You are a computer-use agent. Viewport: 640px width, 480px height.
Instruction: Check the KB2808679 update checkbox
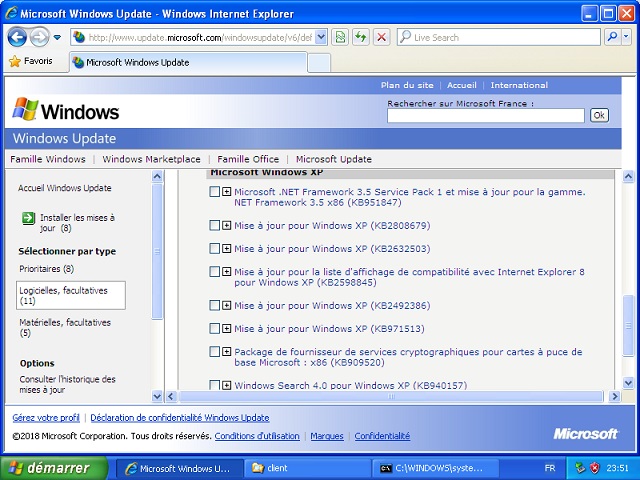214,225
